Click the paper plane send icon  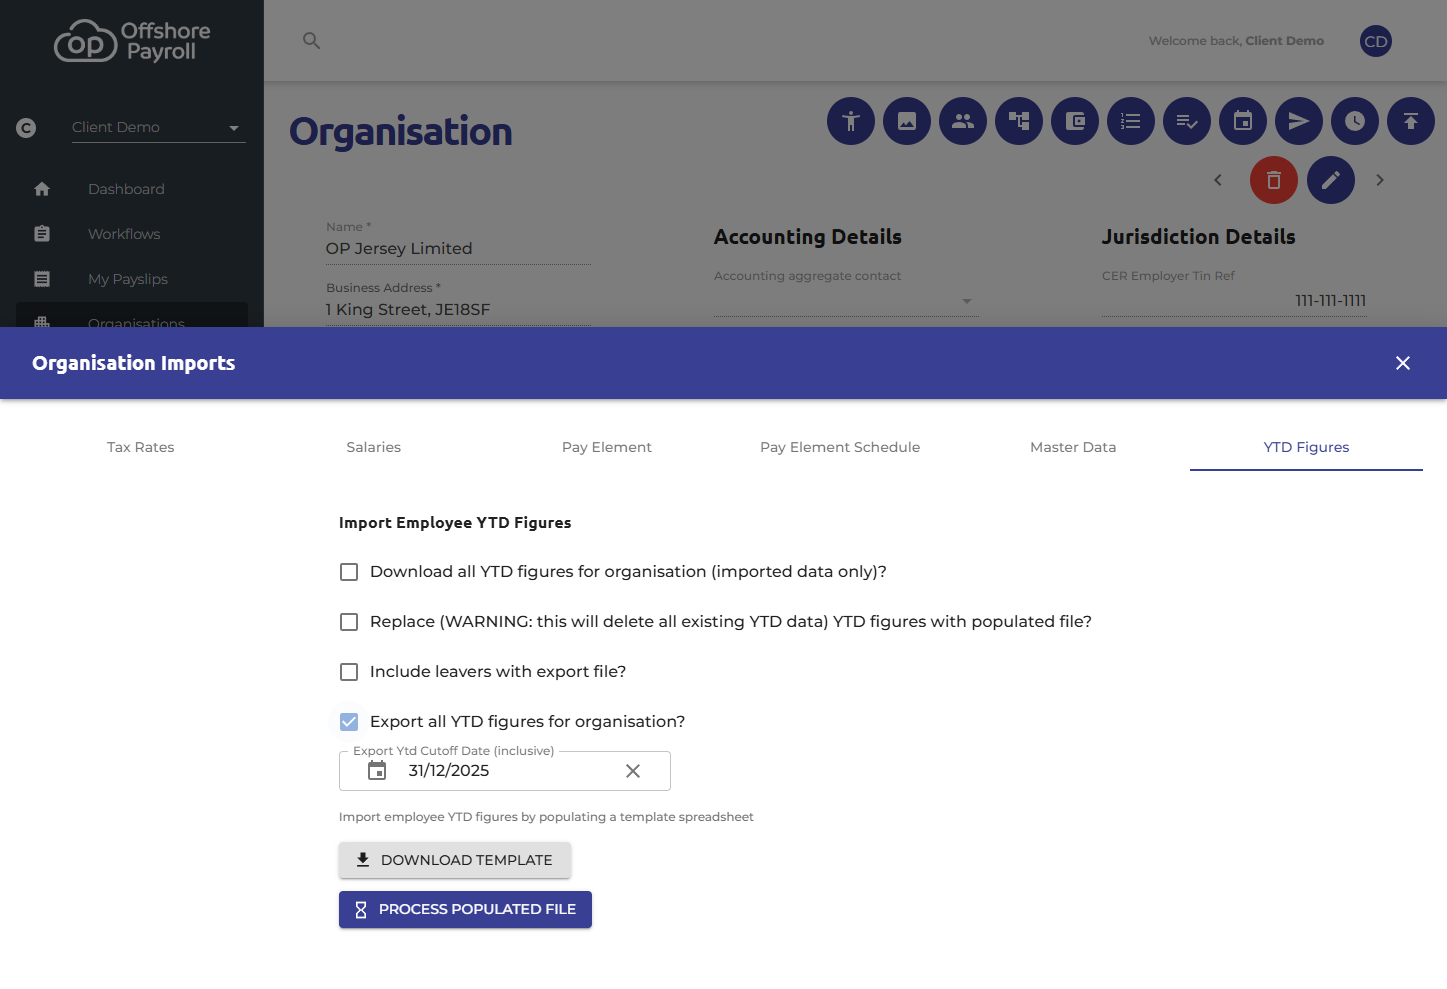coord(1299,121)
